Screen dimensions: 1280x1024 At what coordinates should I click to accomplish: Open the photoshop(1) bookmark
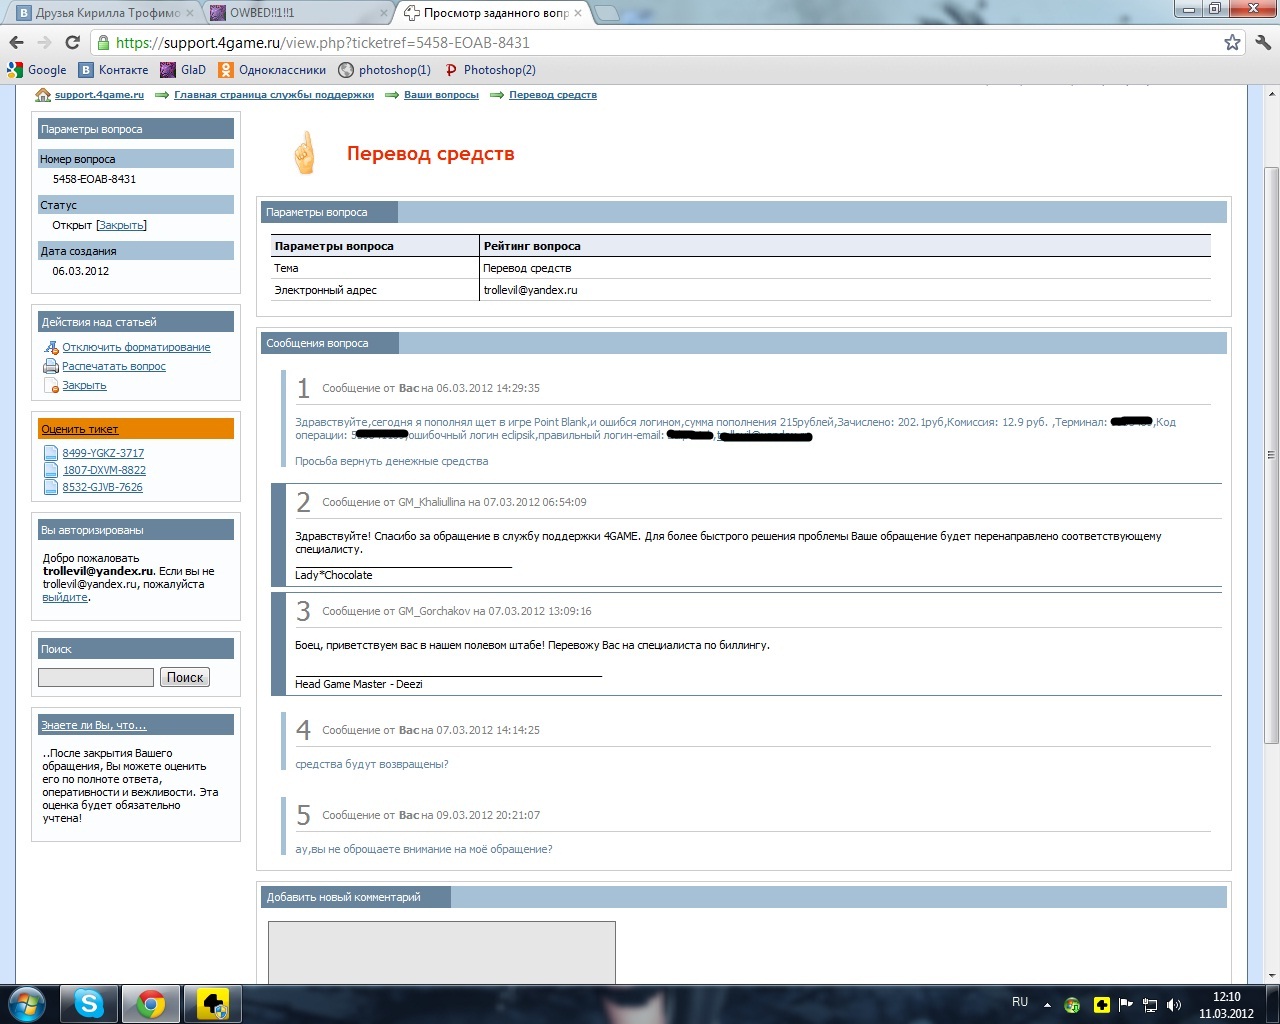tap(384, 70)
